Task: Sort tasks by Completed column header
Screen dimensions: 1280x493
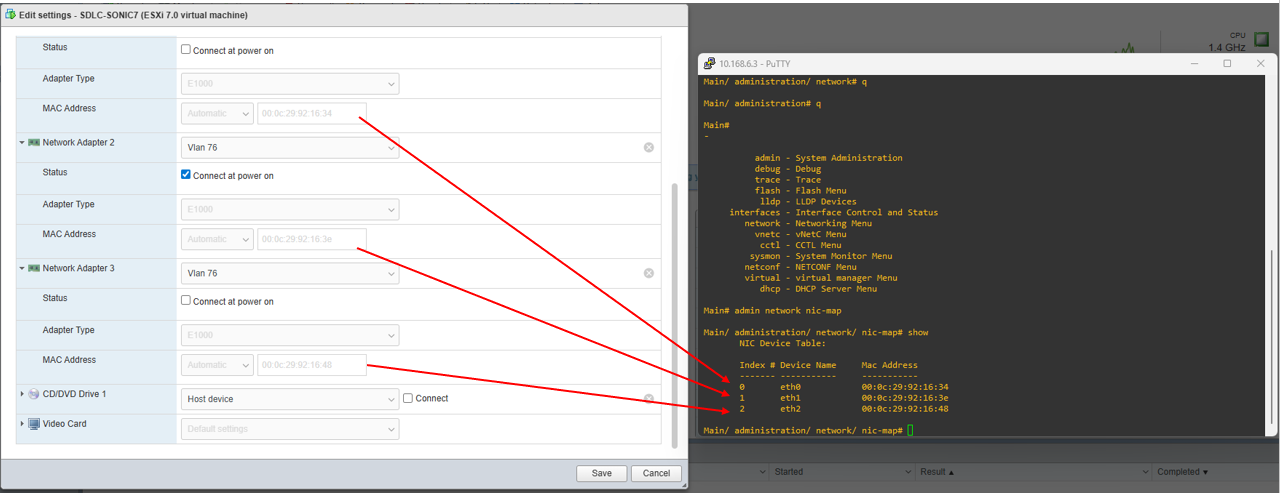Action: point(1183,472)
